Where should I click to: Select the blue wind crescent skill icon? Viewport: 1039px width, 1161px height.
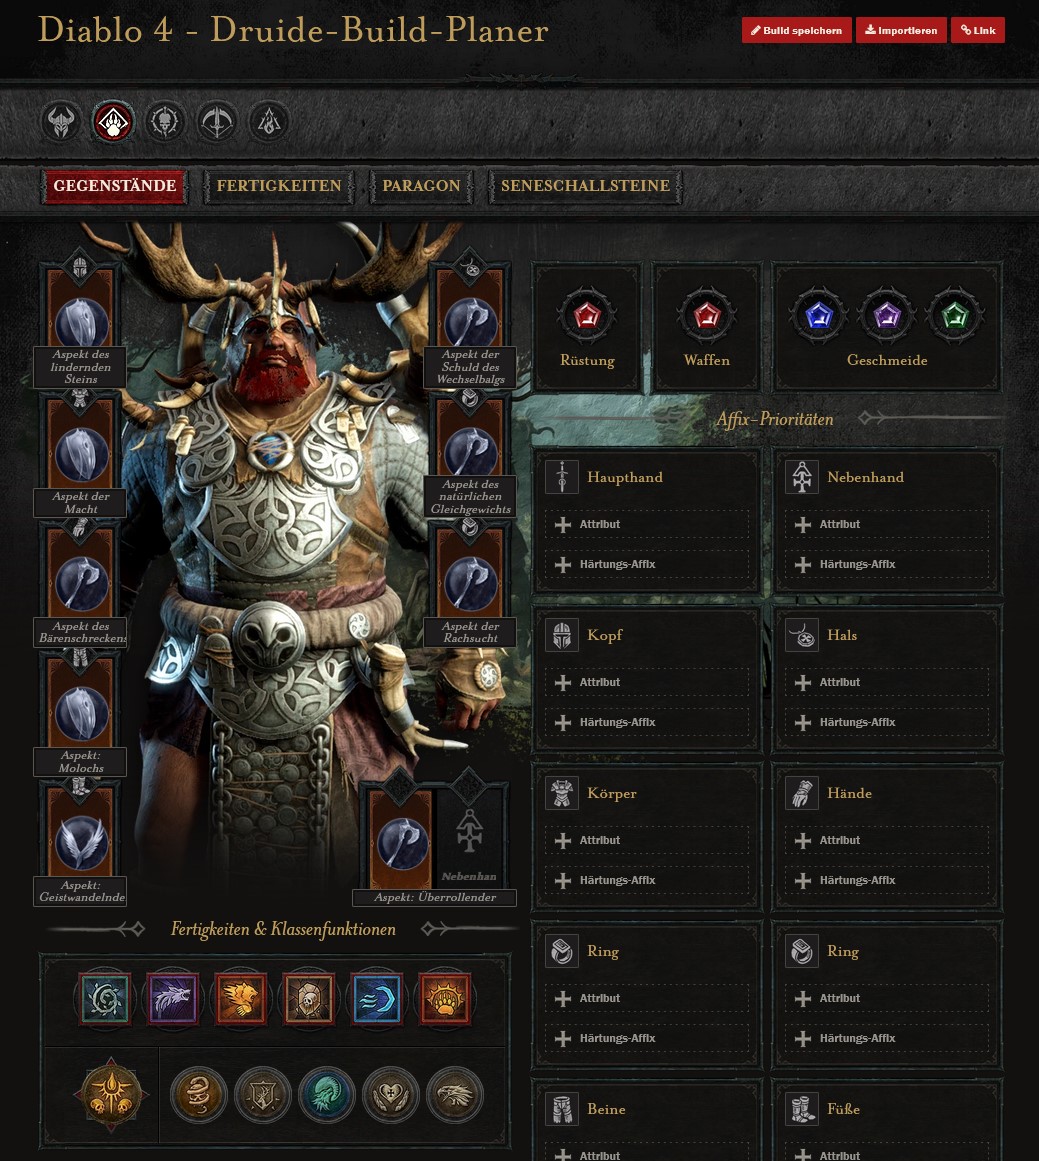377,999
